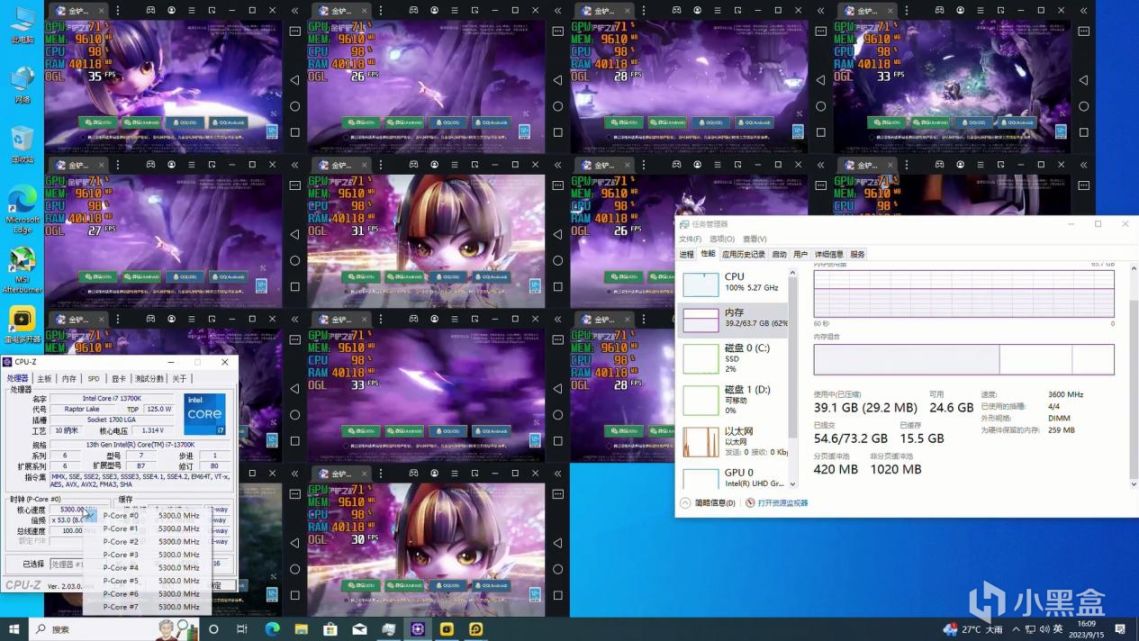Collapse the sidebar chevron of the 30 FPS emulator
This screenshot has width=1139, height=641.
(x=558, y=473)
